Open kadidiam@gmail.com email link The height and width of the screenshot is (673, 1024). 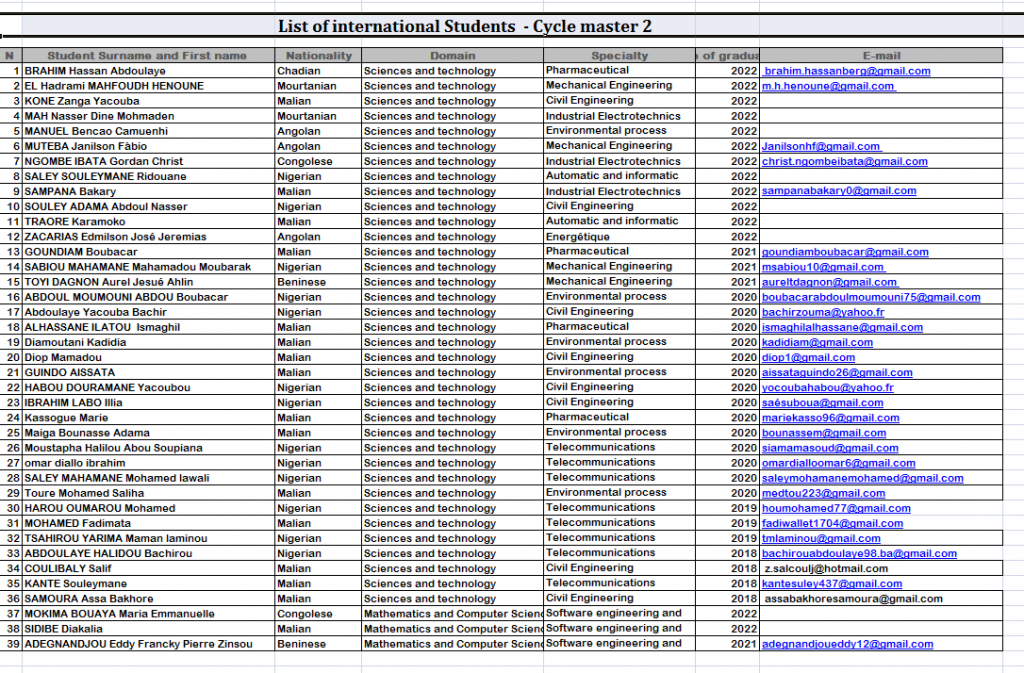click(817, 342)
